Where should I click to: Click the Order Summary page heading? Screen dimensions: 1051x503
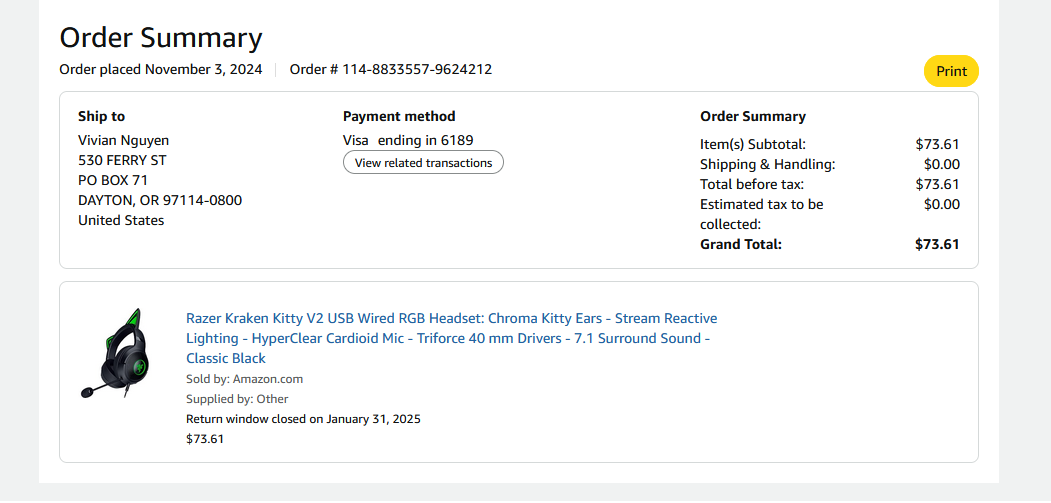[x=161, y=38]
